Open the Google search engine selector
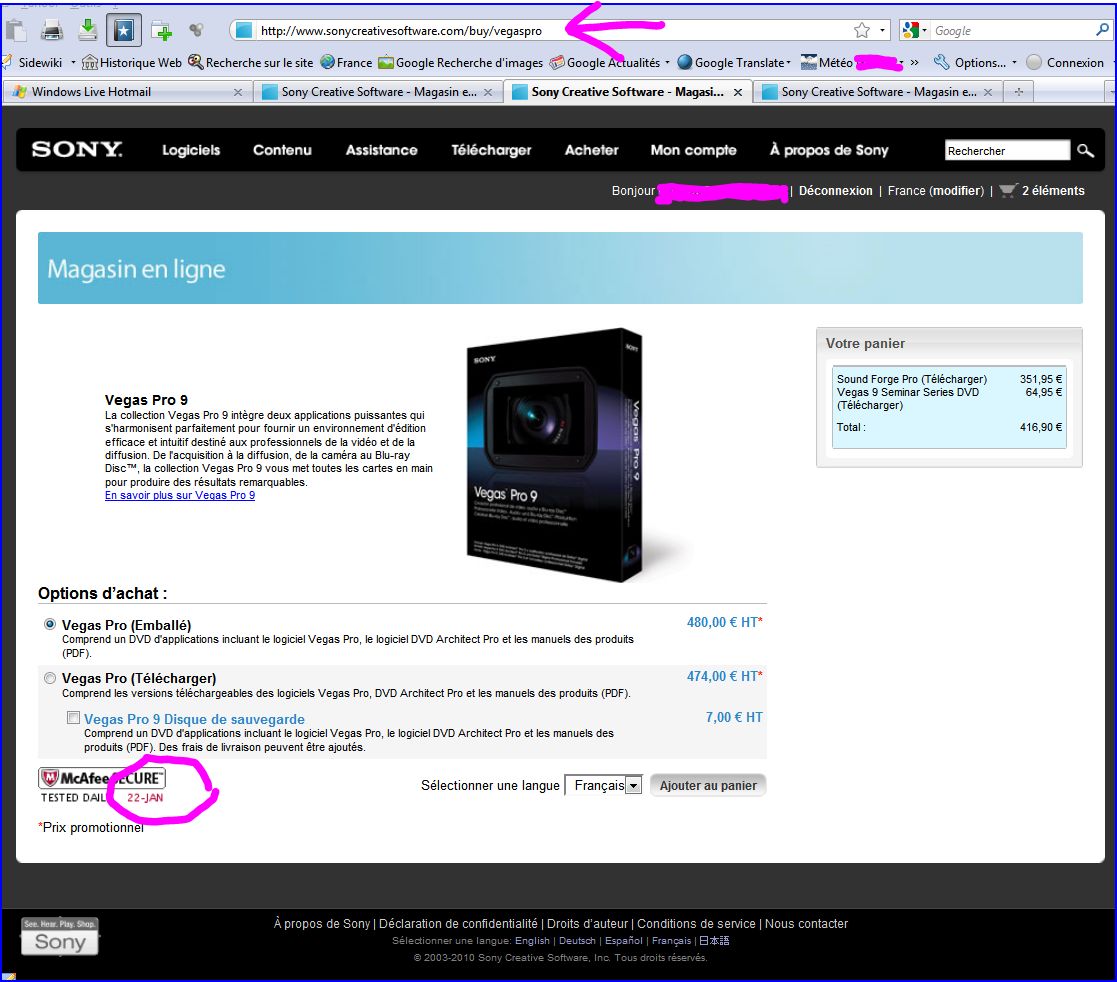The image size is (1117, 982). (915, 30)
